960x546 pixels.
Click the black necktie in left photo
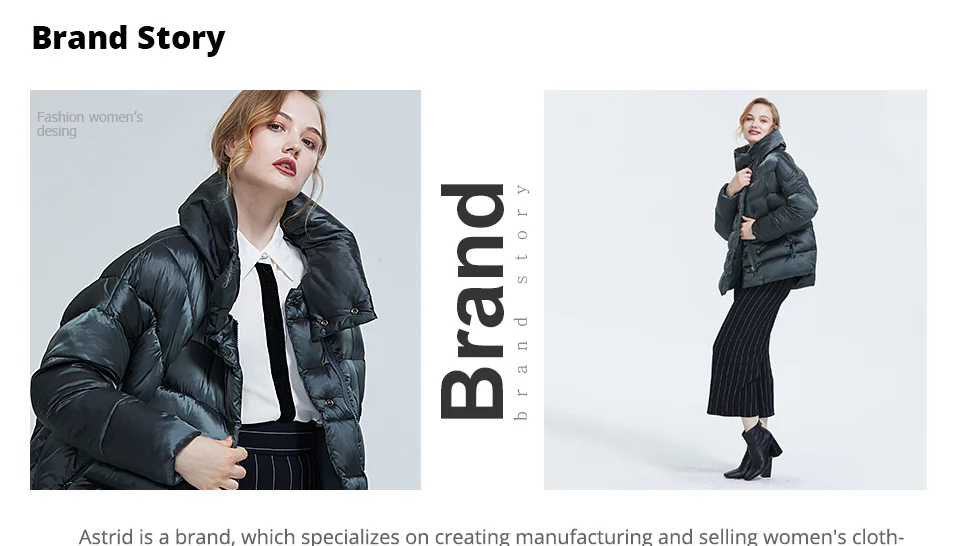click(x=277, y=341)
